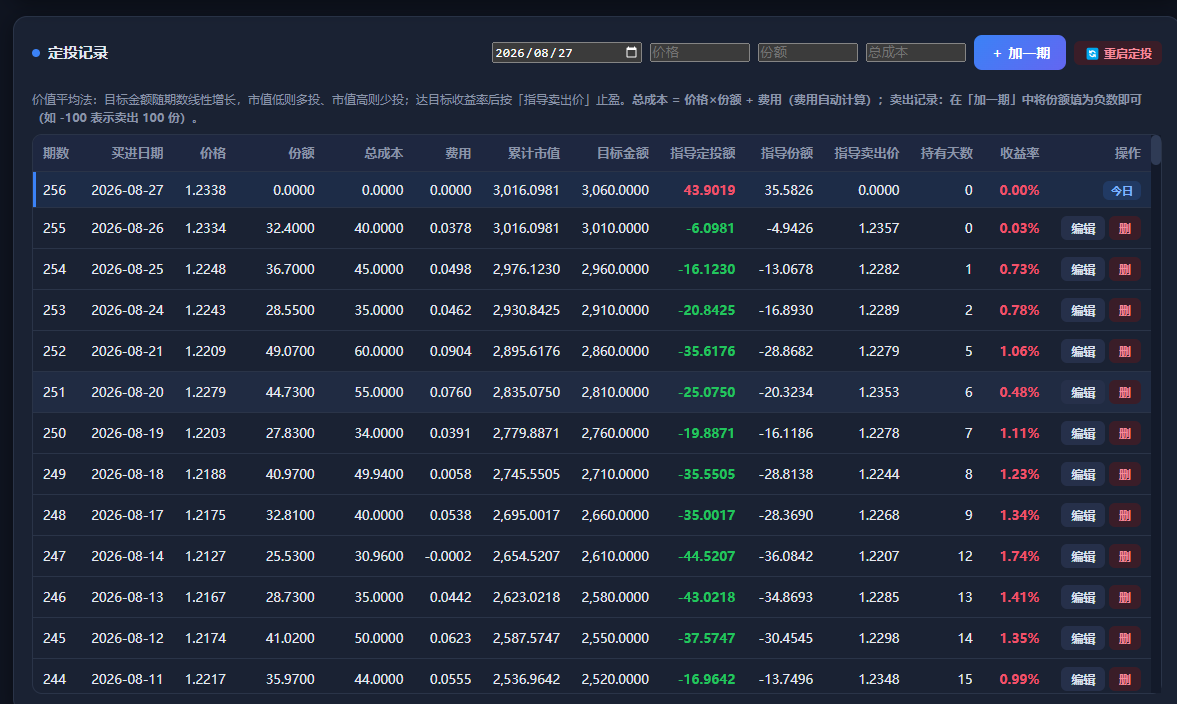
Task: Click the 加一期 add period button
Action: pos(1019,53)
